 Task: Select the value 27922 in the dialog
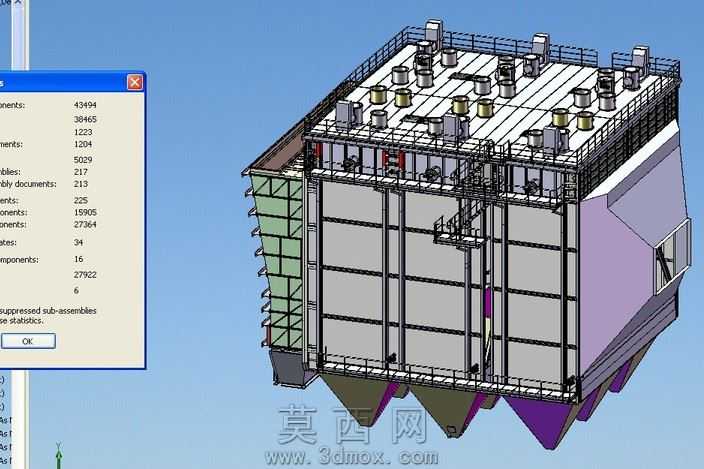coord(85,275)
